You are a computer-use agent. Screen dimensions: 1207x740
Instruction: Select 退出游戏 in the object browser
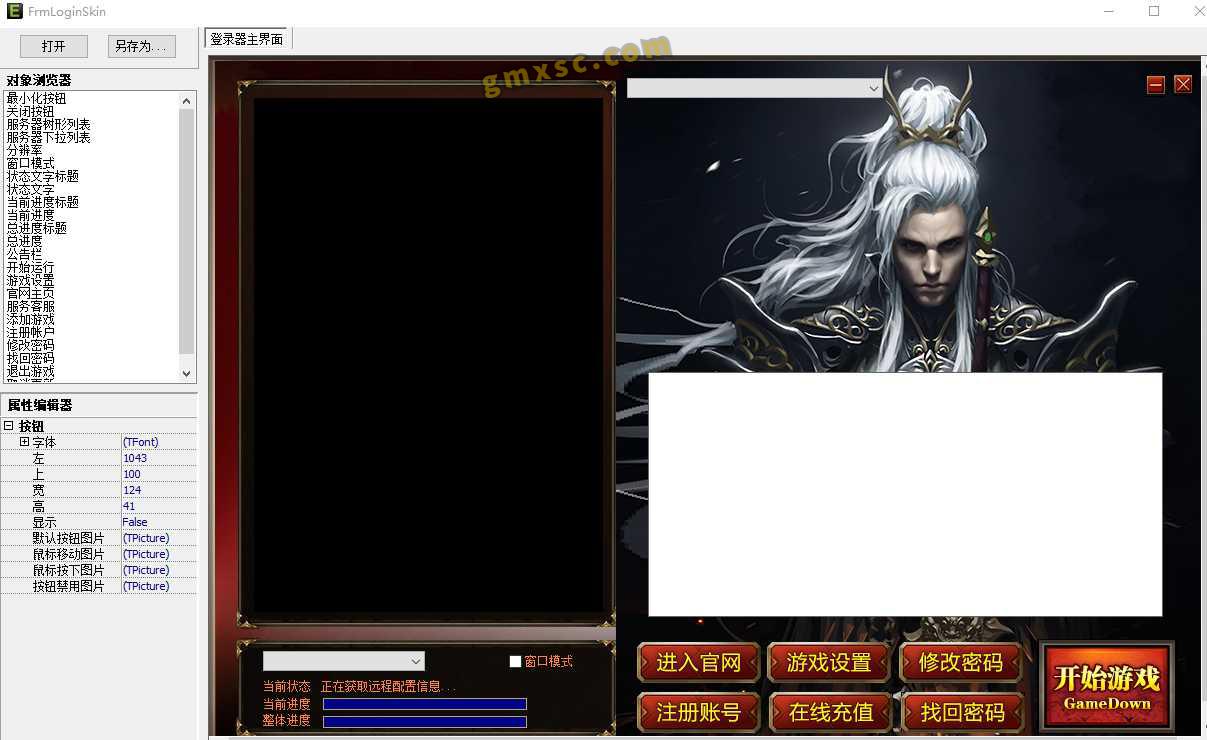tap(31, 371)
